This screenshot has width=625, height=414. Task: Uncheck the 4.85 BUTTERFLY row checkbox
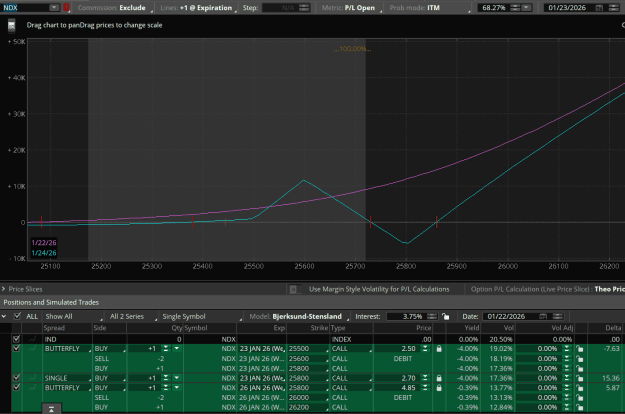(16, 387)
